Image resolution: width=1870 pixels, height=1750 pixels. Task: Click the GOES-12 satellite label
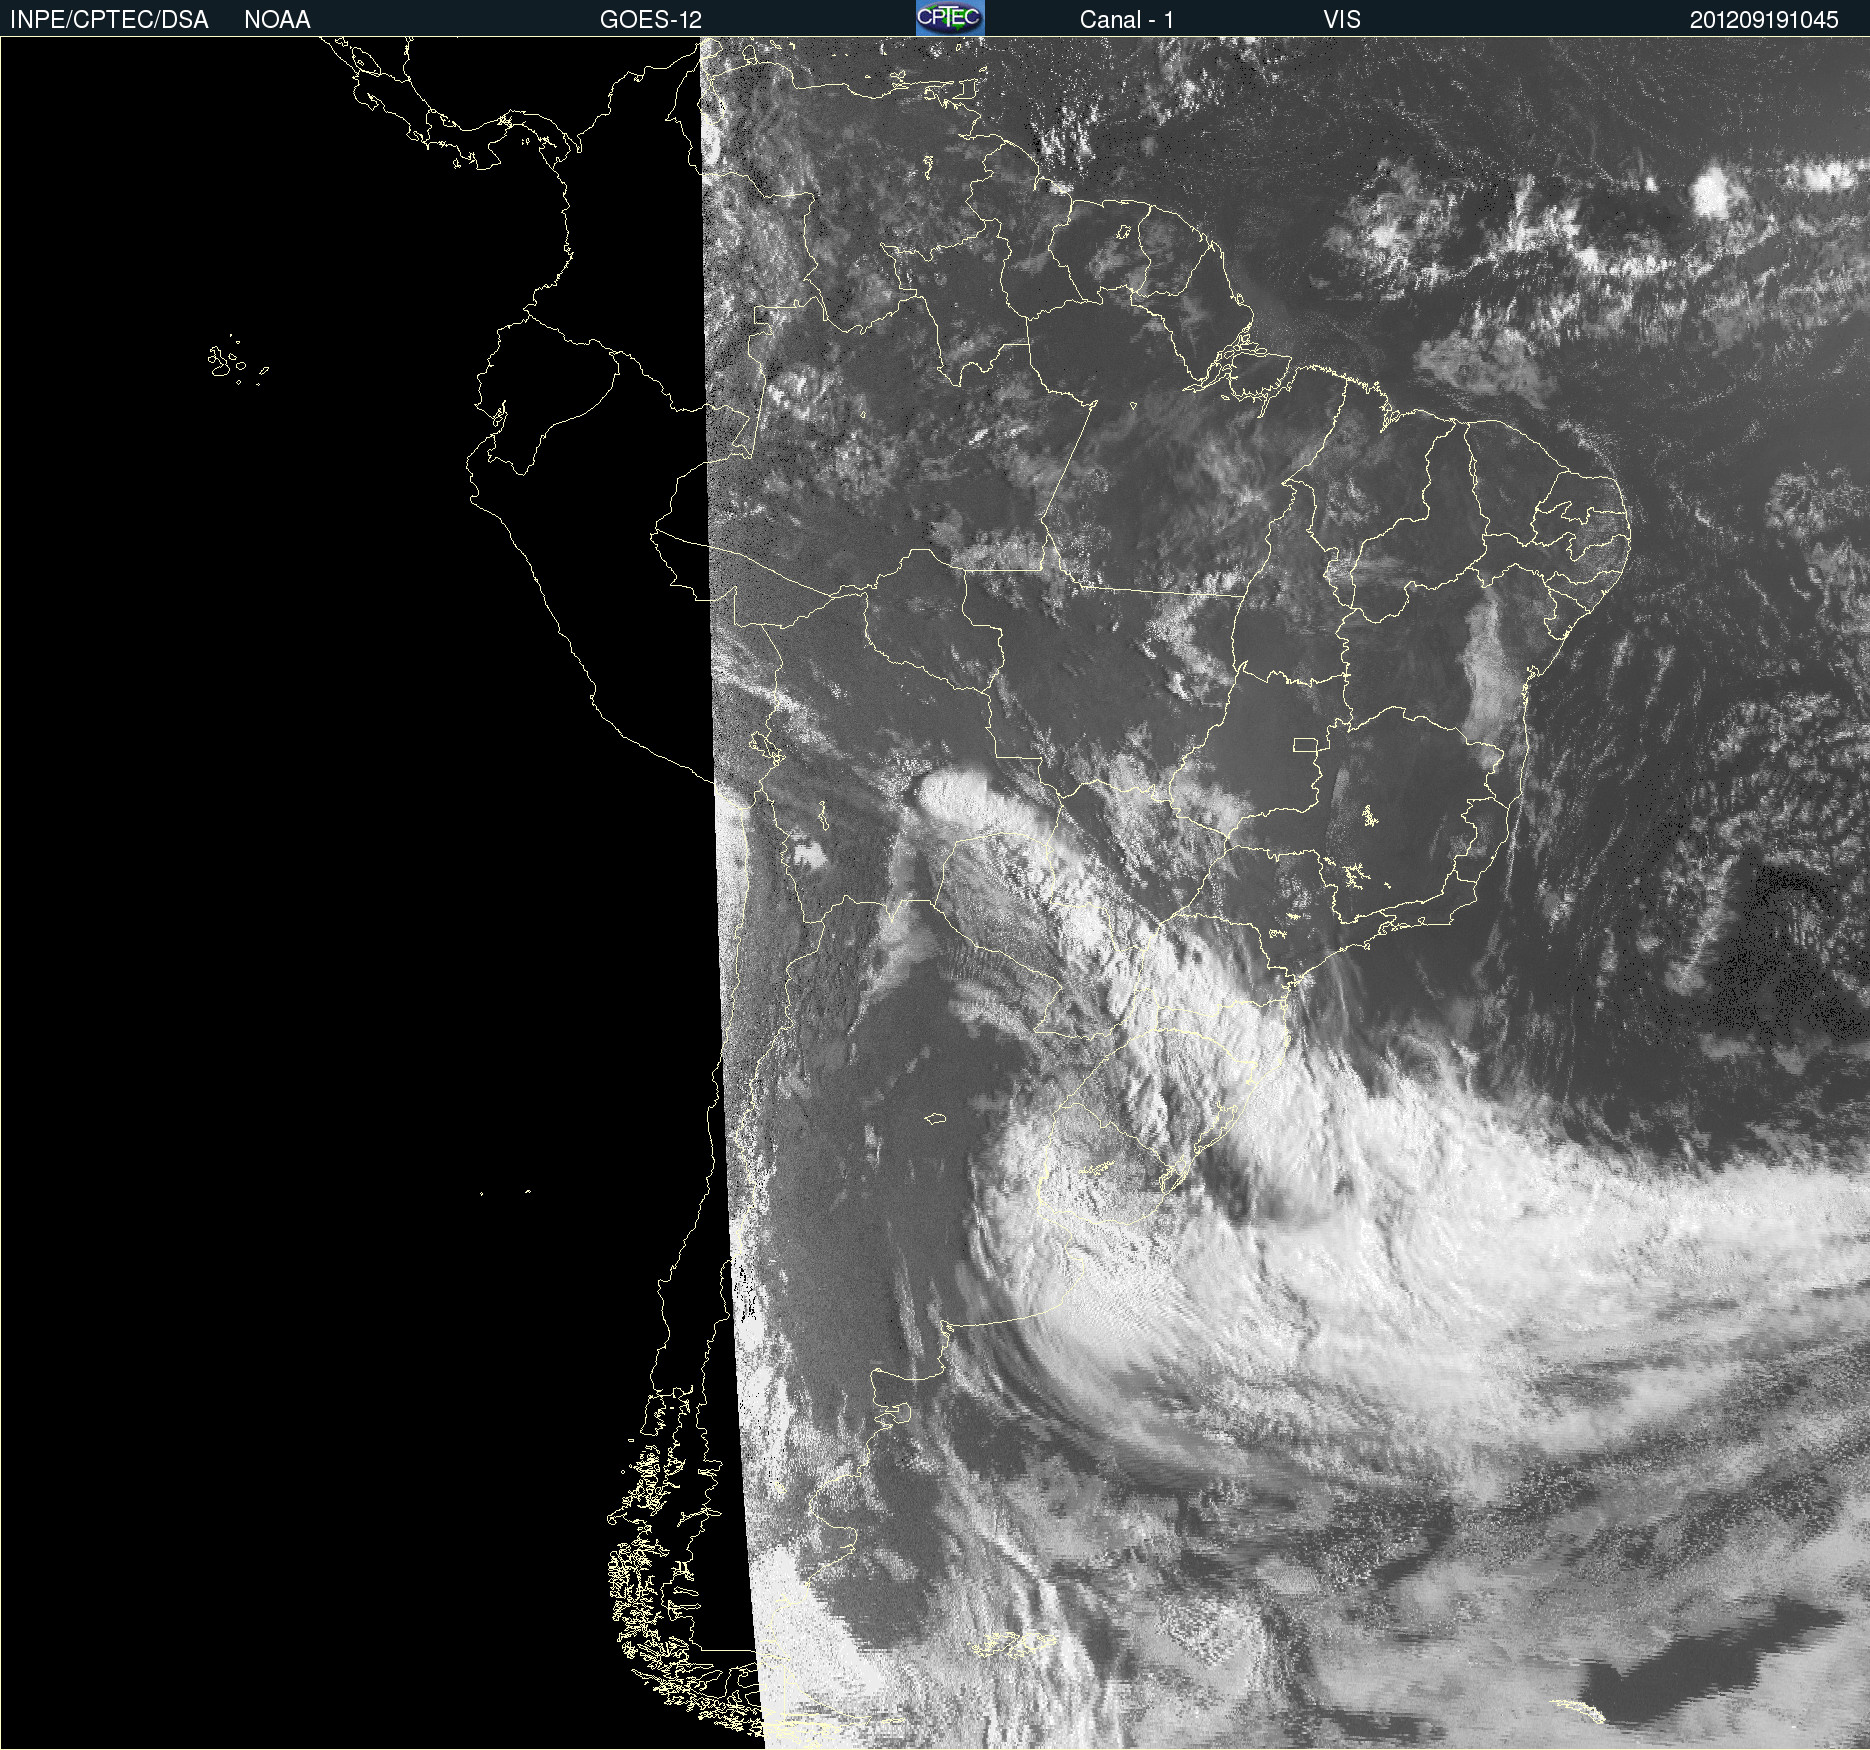(651, 20)
